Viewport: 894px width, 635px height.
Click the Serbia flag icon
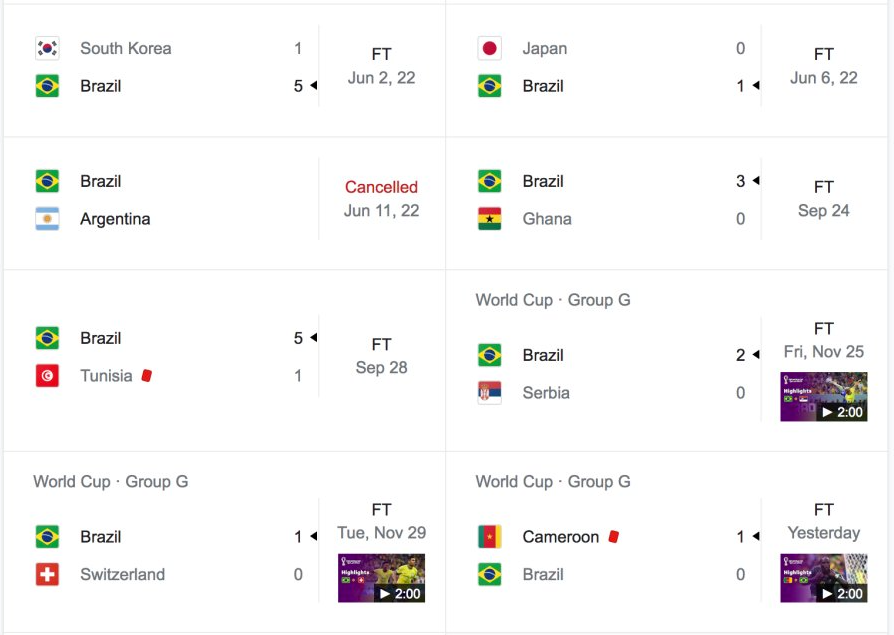[489, 393]
